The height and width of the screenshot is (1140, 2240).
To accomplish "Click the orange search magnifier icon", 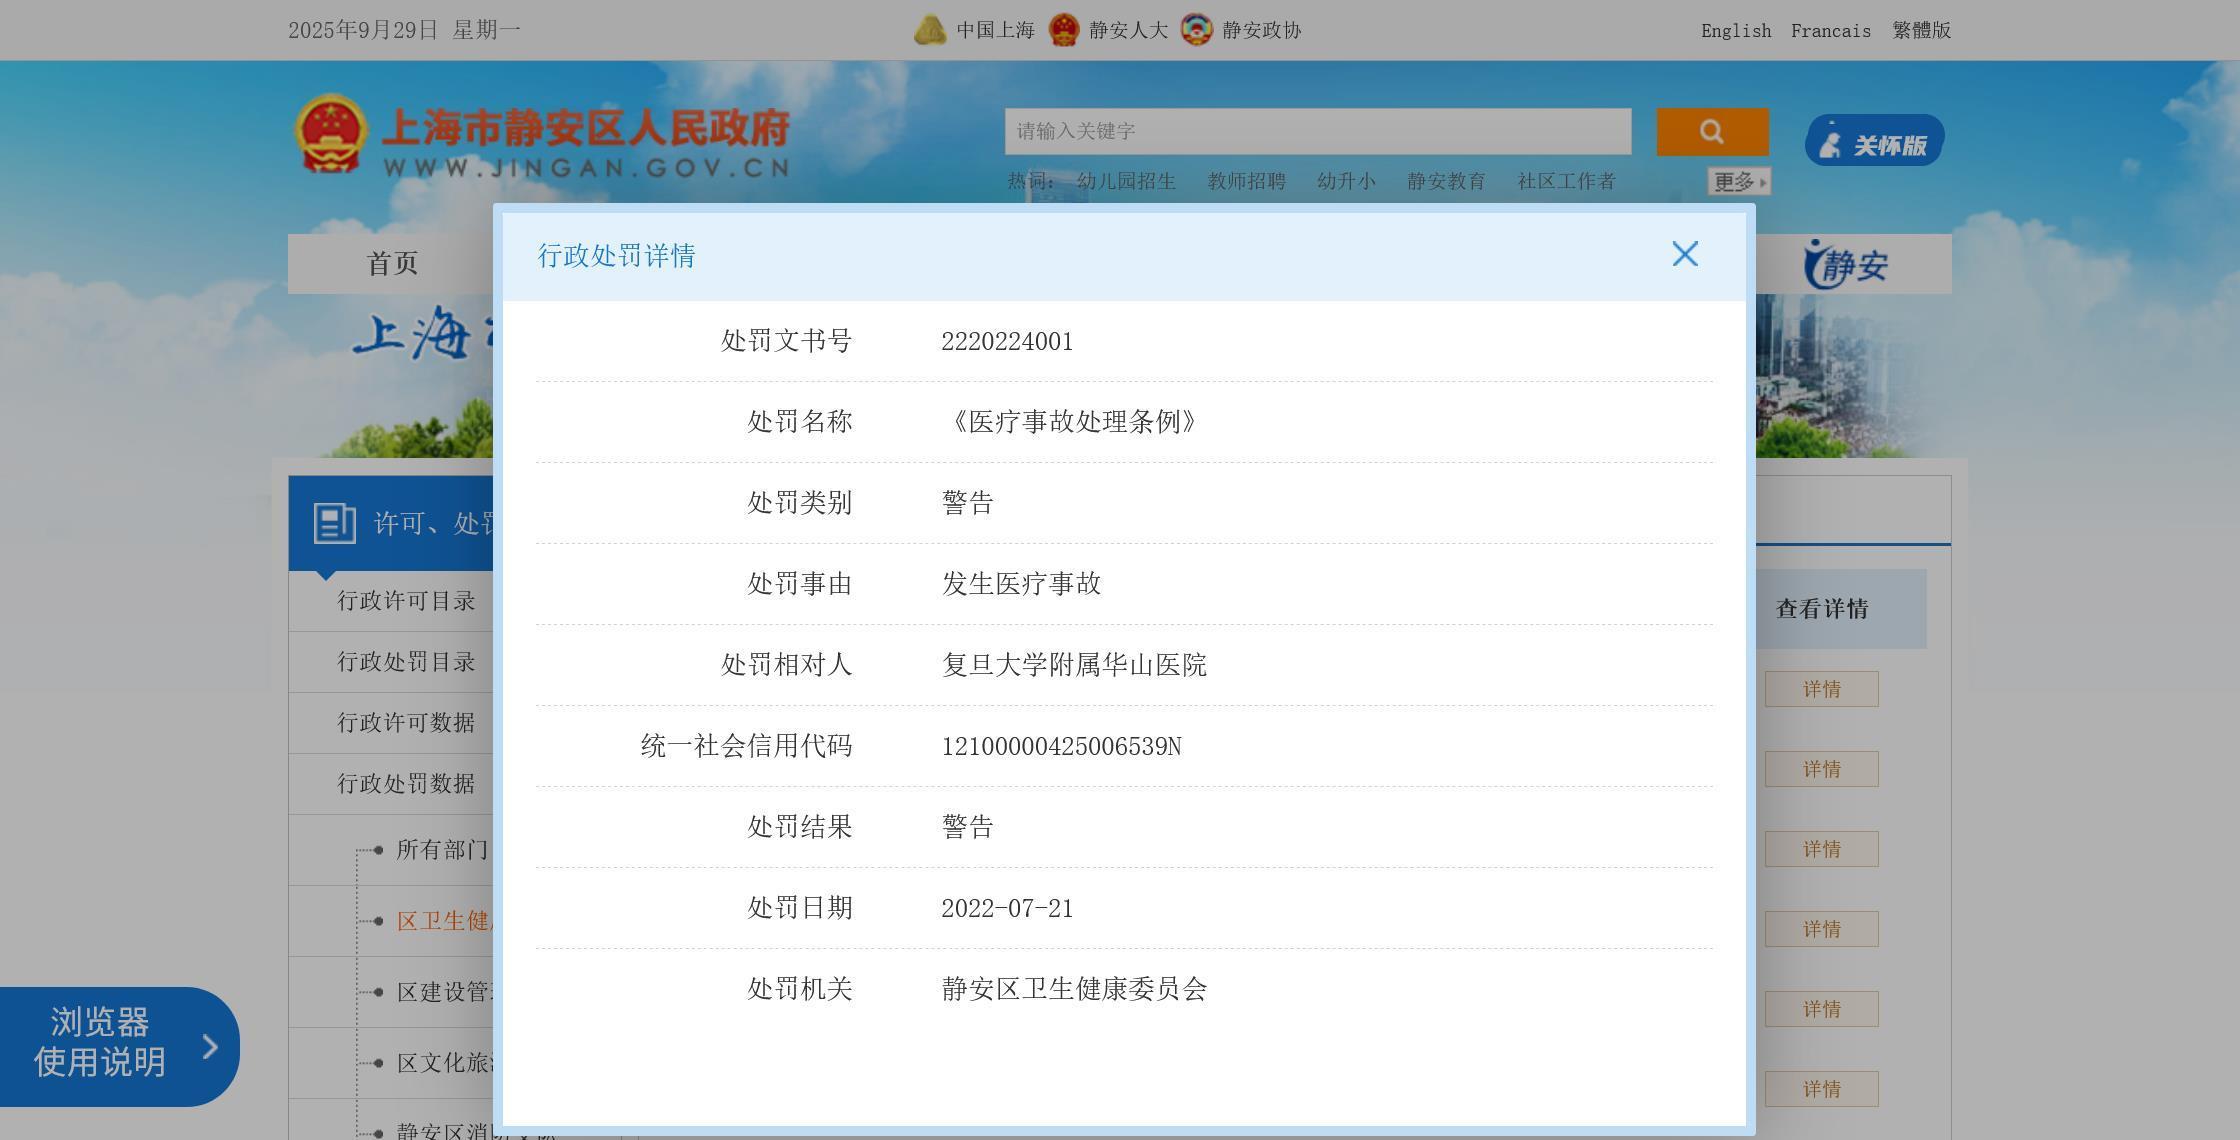I will [x=1712, y=132].
